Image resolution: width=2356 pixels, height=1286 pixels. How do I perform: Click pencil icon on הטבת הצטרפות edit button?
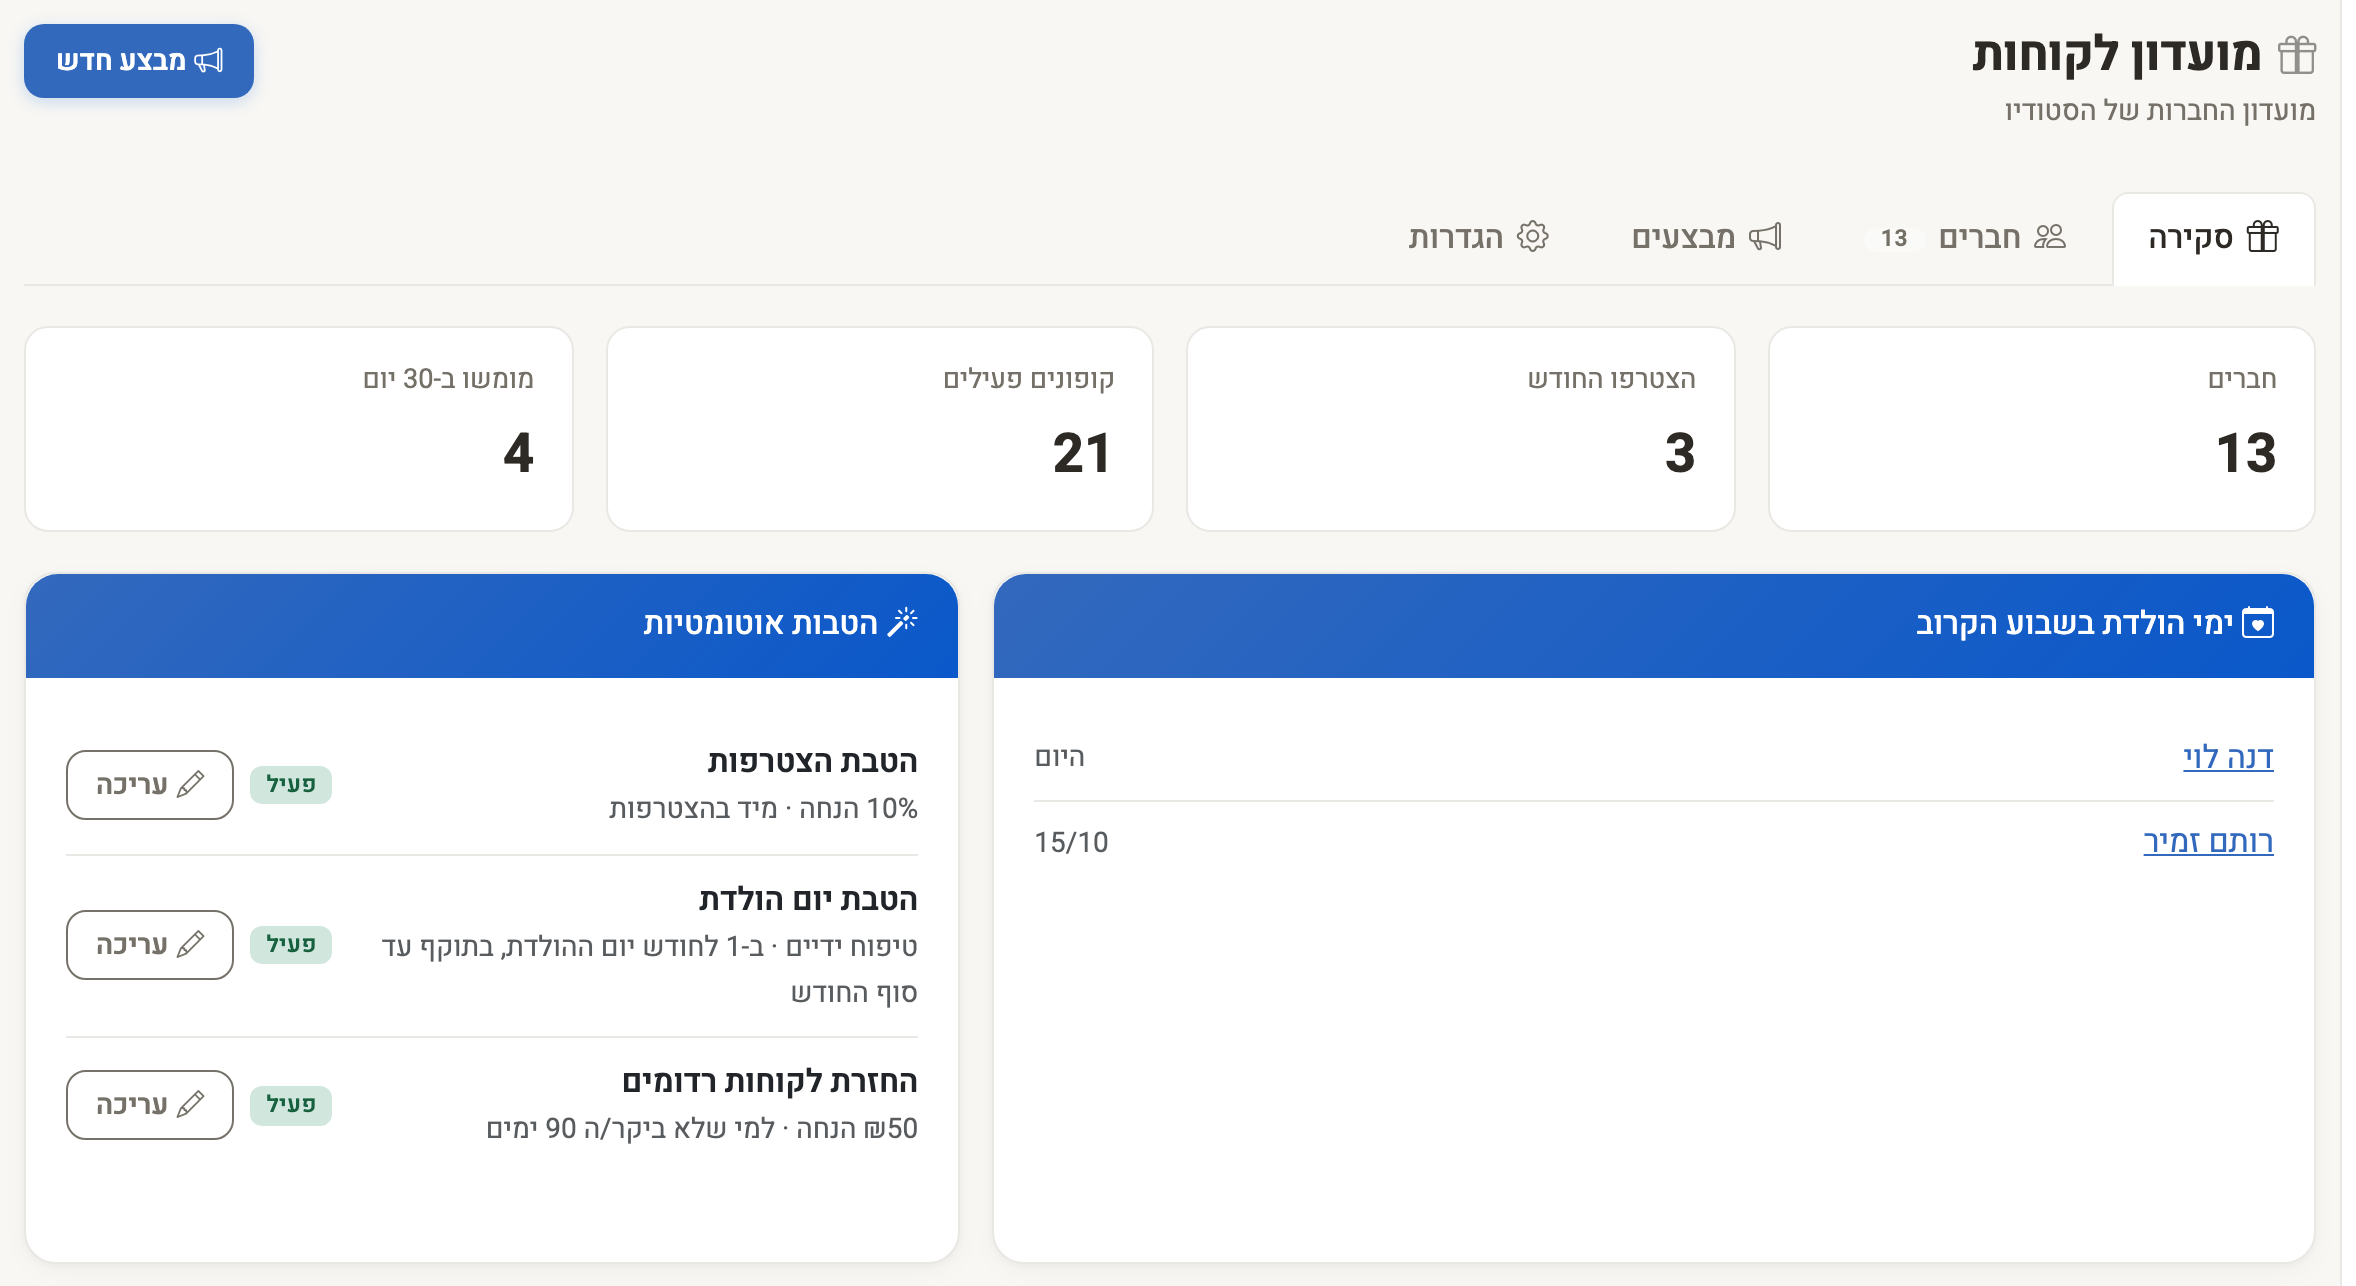pyautogui.click(x=190, y=785)
